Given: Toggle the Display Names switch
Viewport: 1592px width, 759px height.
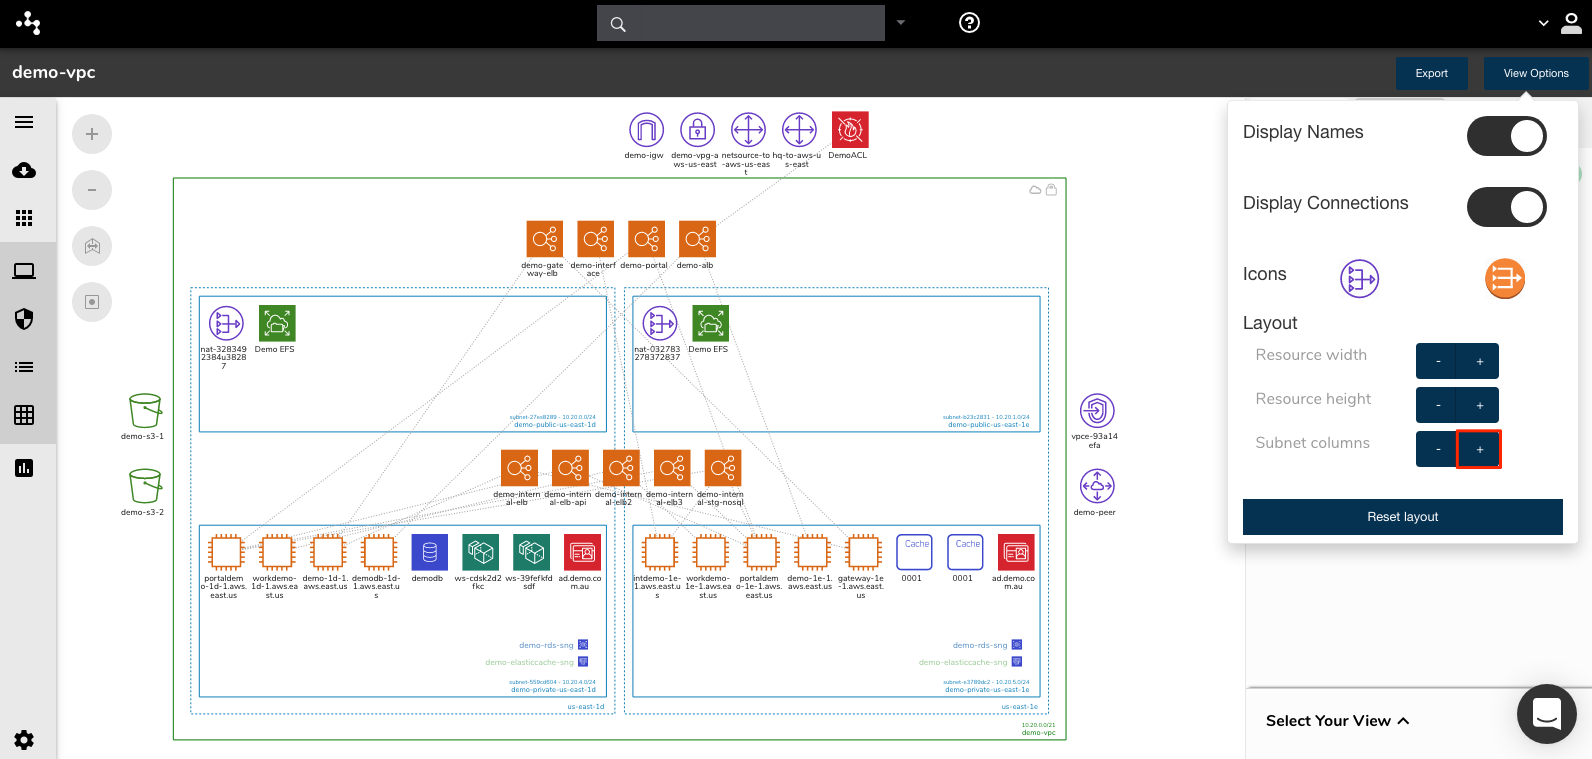Looking at the screenshot, I should pyautogui.click(x=1506, y=136).
